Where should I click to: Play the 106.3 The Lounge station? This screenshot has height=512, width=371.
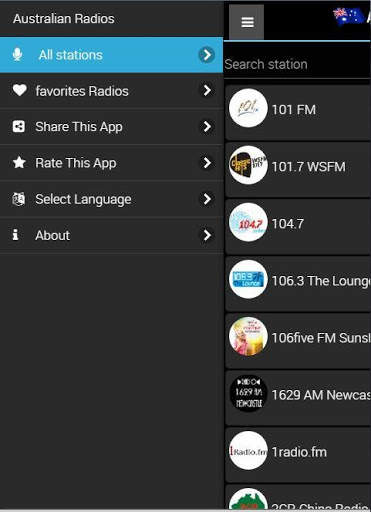coord(298,283)
